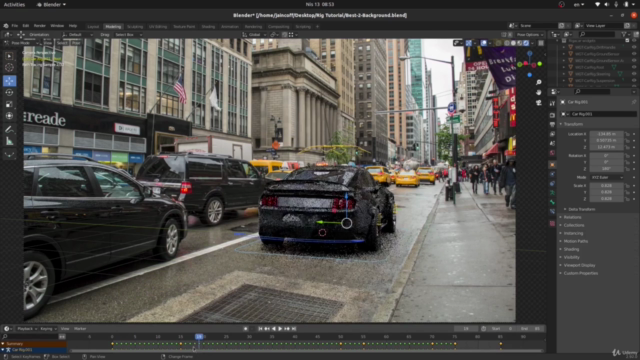Click the blue Z axis of the navigation gizmo
640x360 pixels.
click(529, 53)
